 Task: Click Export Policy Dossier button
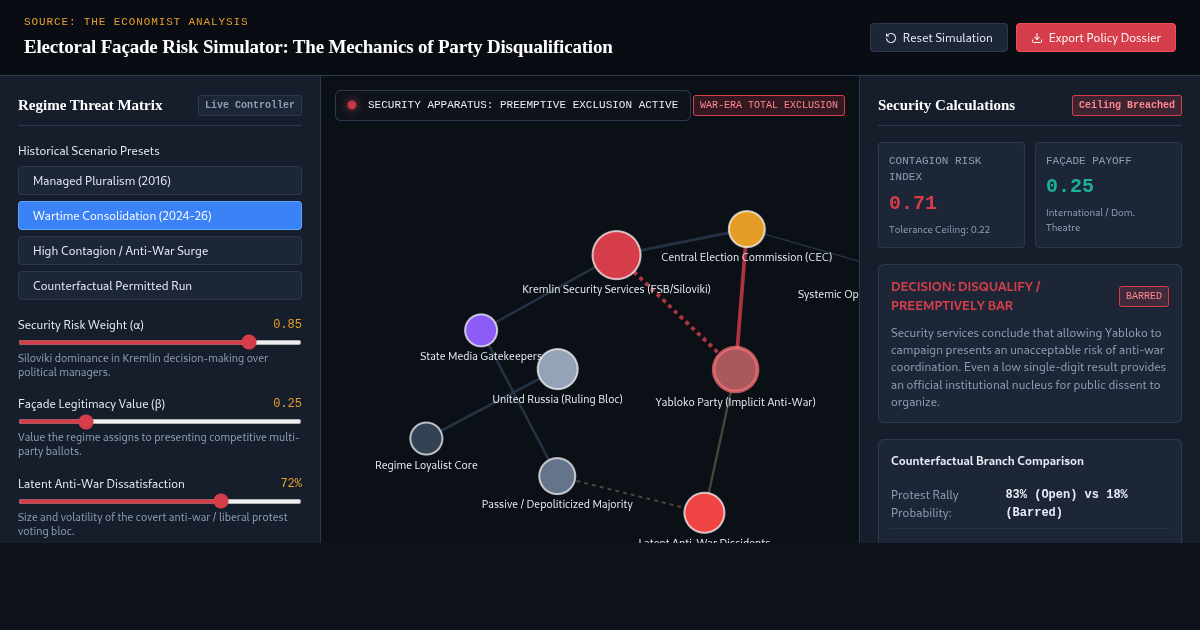pos(1096,38)
